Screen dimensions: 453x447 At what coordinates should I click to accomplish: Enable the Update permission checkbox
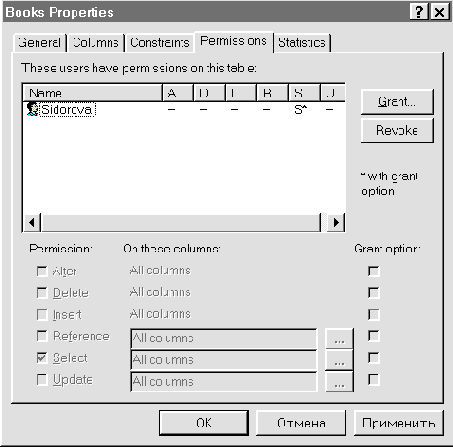42,379
